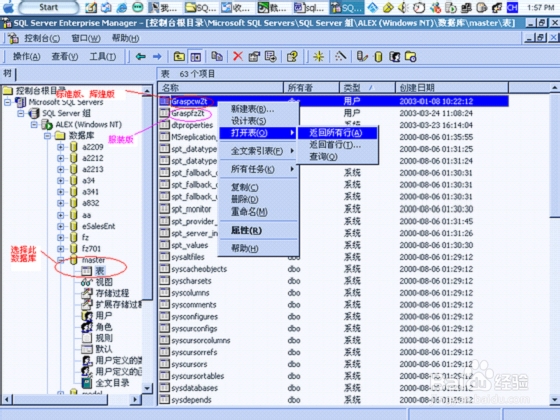Click the New Login toolbar icon
560x420 pixels.
[x=395, y=56]
